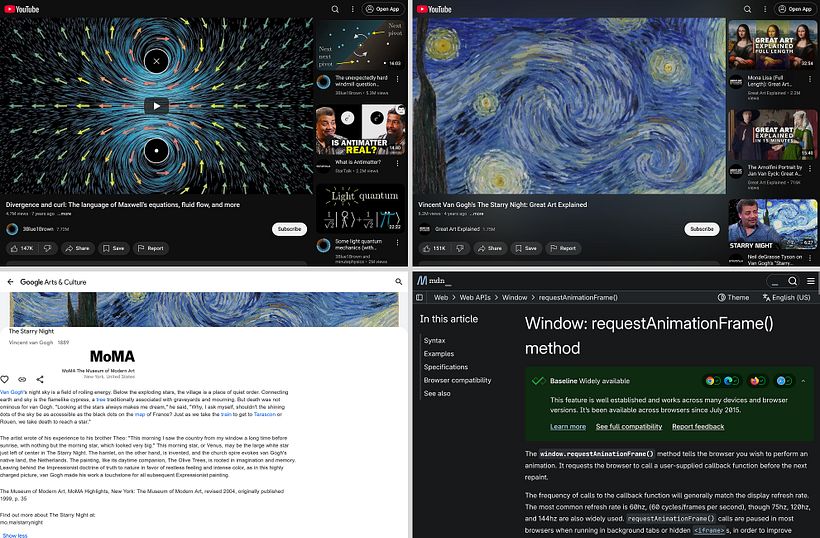820x538 pixels.
Task: Save the Divergence and curl video
Action: click(113, 248)
